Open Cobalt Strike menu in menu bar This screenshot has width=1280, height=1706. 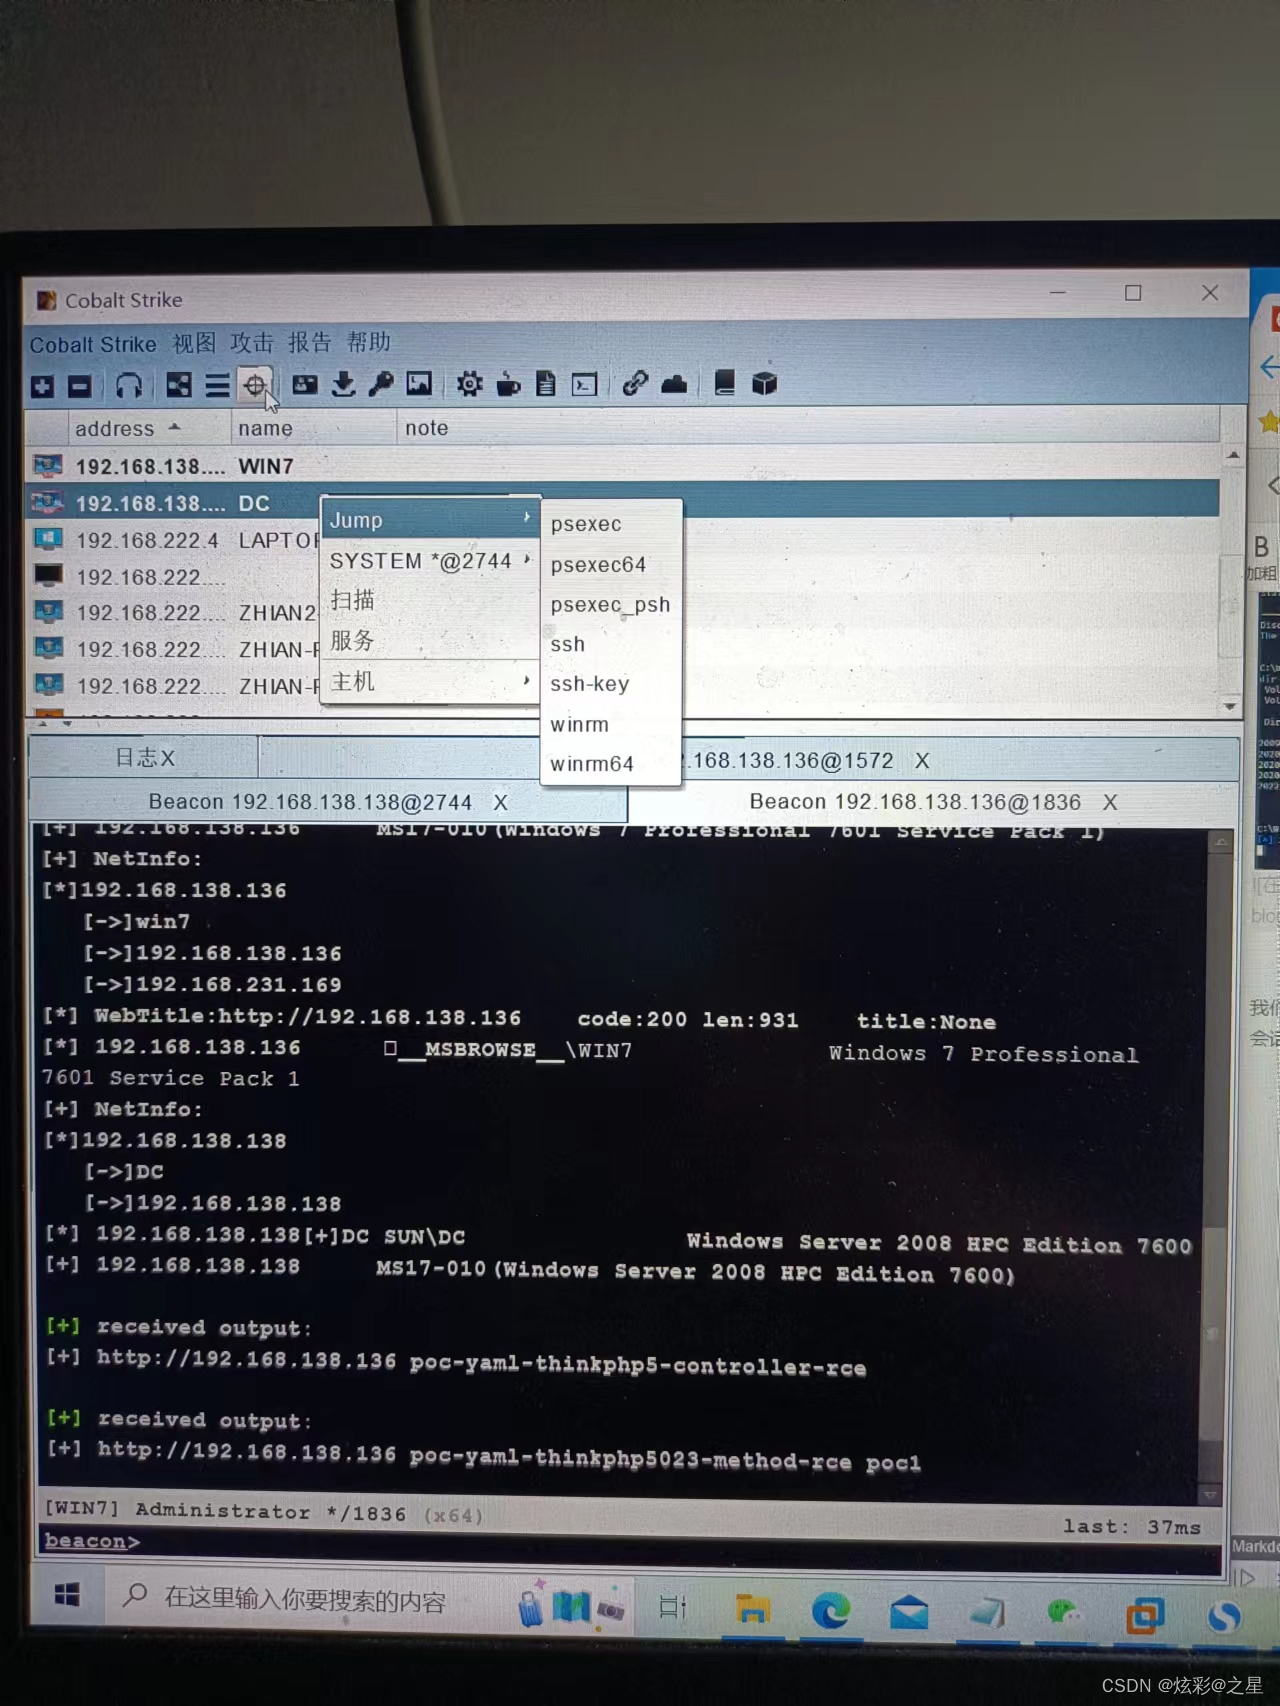coord(93,345)
